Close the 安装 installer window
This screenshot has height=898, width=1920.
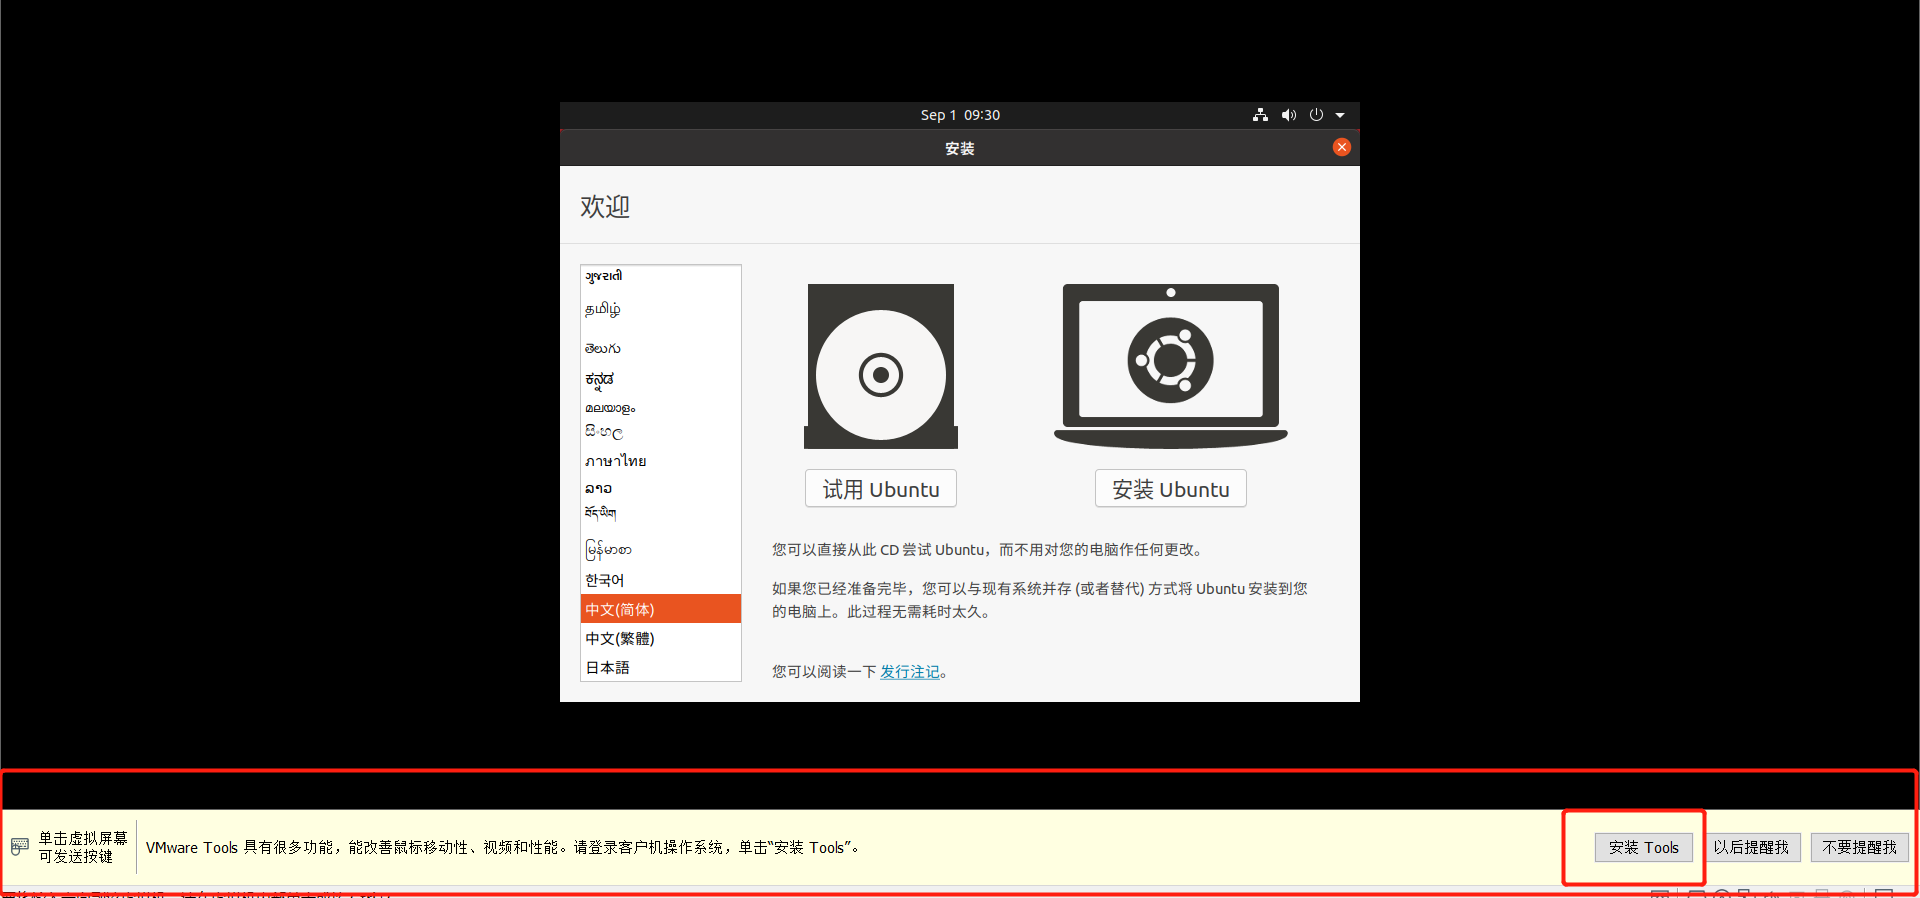click(x=1342, y=147)
